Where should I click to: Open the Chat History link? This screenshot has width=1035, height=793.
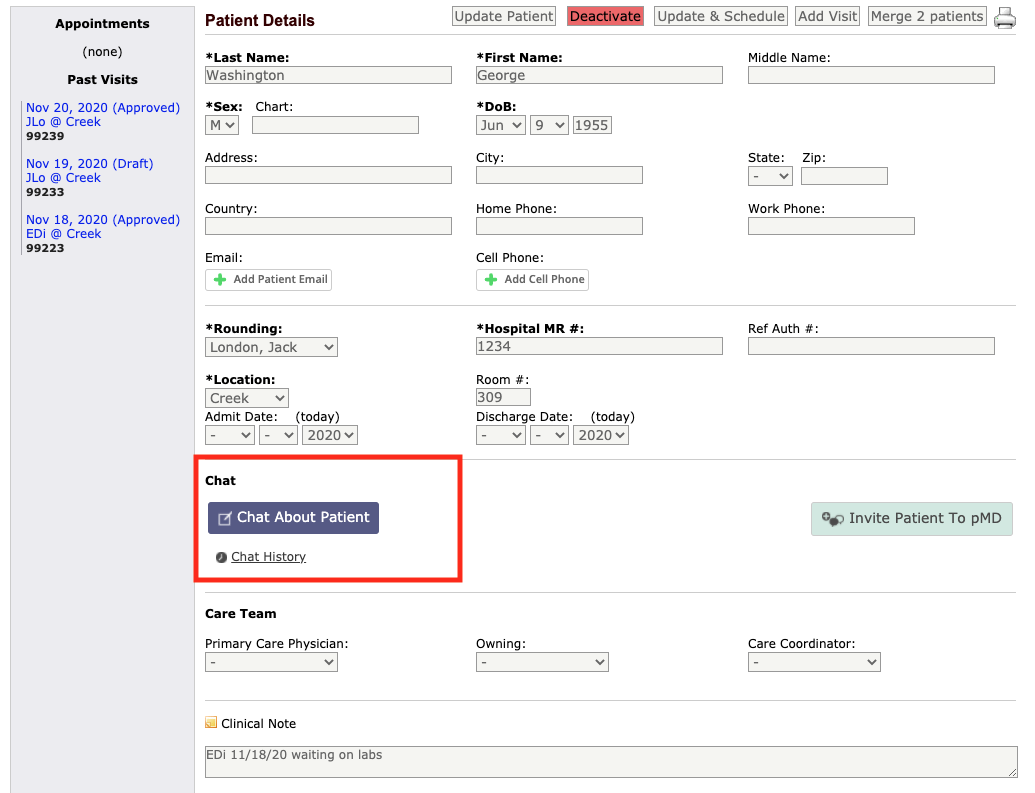pyautogui.click(x=268, y=556)
